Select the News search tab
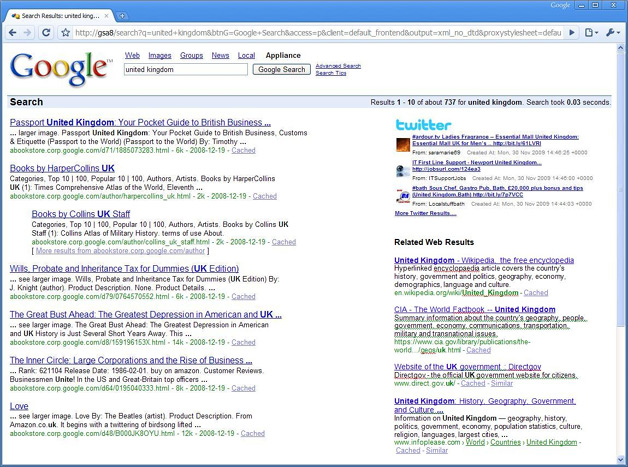Screen dimensions: 628x467 click(x=220, y=56)
